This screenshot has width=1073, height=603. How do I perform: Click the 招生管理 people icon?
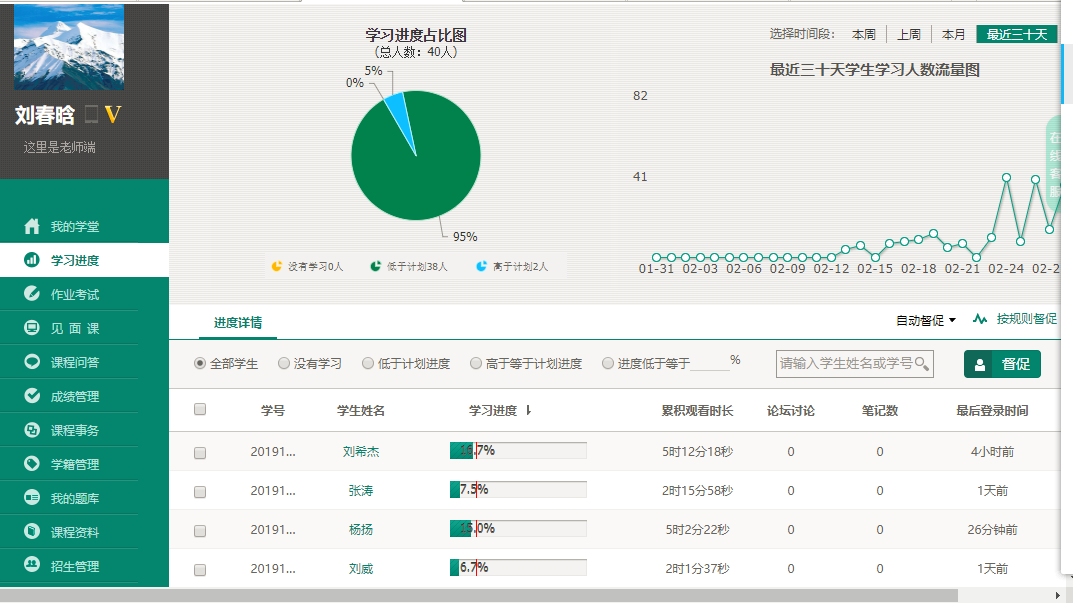pyautogui.click(x=32, y=567)
